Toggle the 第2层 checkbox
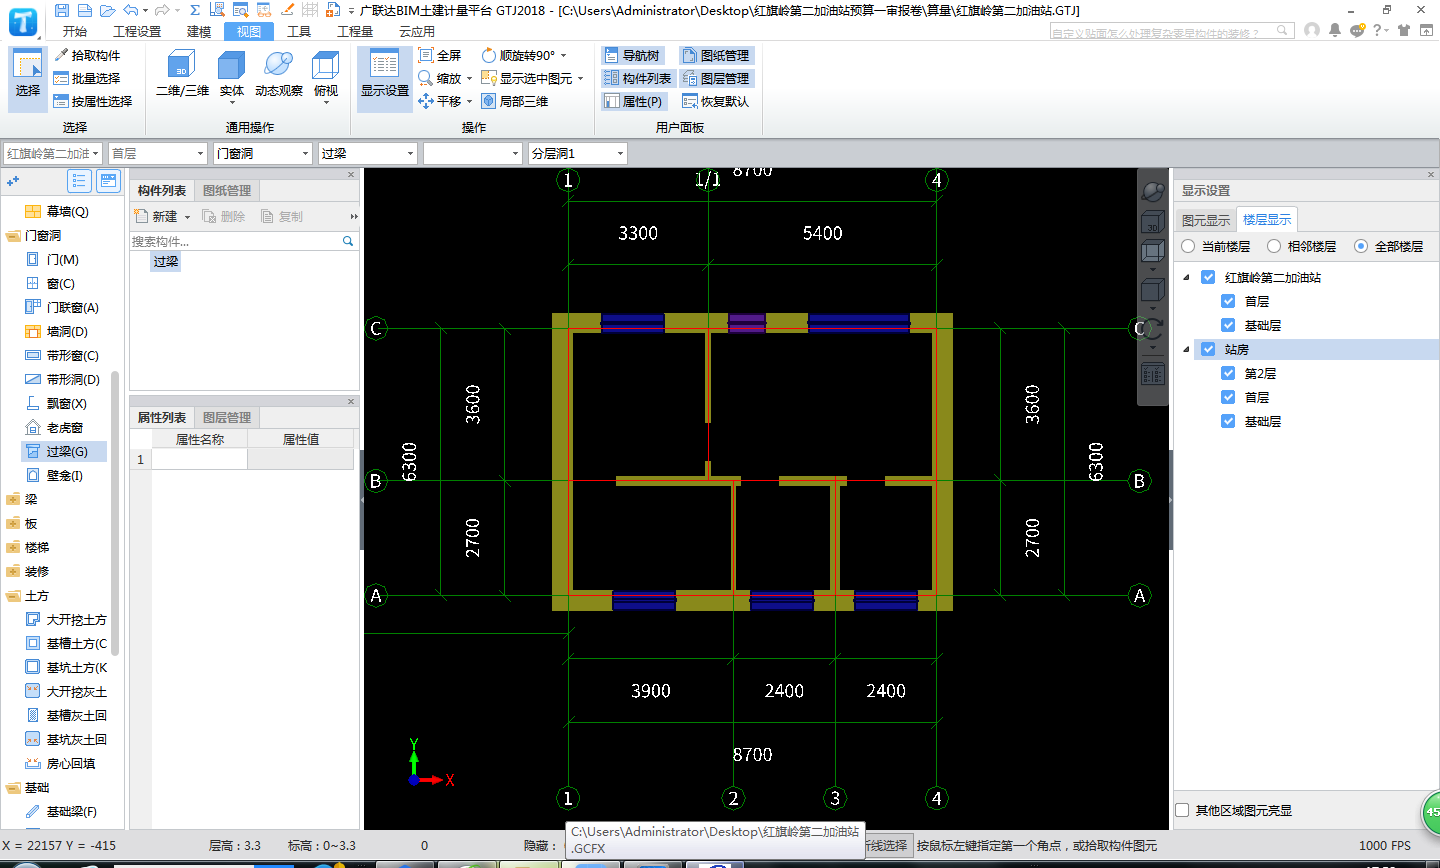Viewport: 1440px width, 868px height. 1228,373
